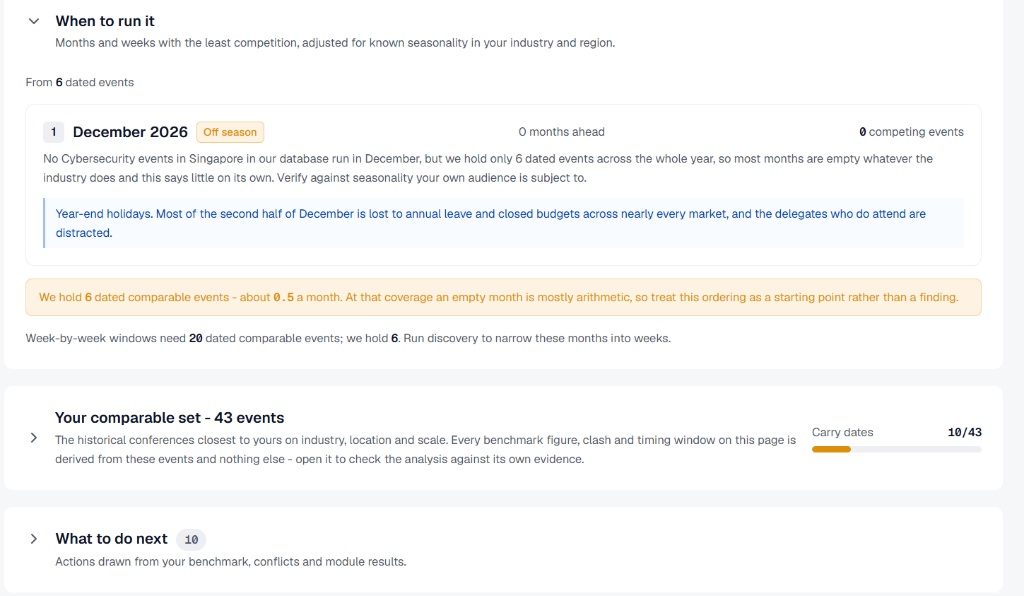Click the Months and weeks with least competition subtitle
The height and width of the screenshot is (596, 1024).
pyautogui.click(x=335, y=43)
